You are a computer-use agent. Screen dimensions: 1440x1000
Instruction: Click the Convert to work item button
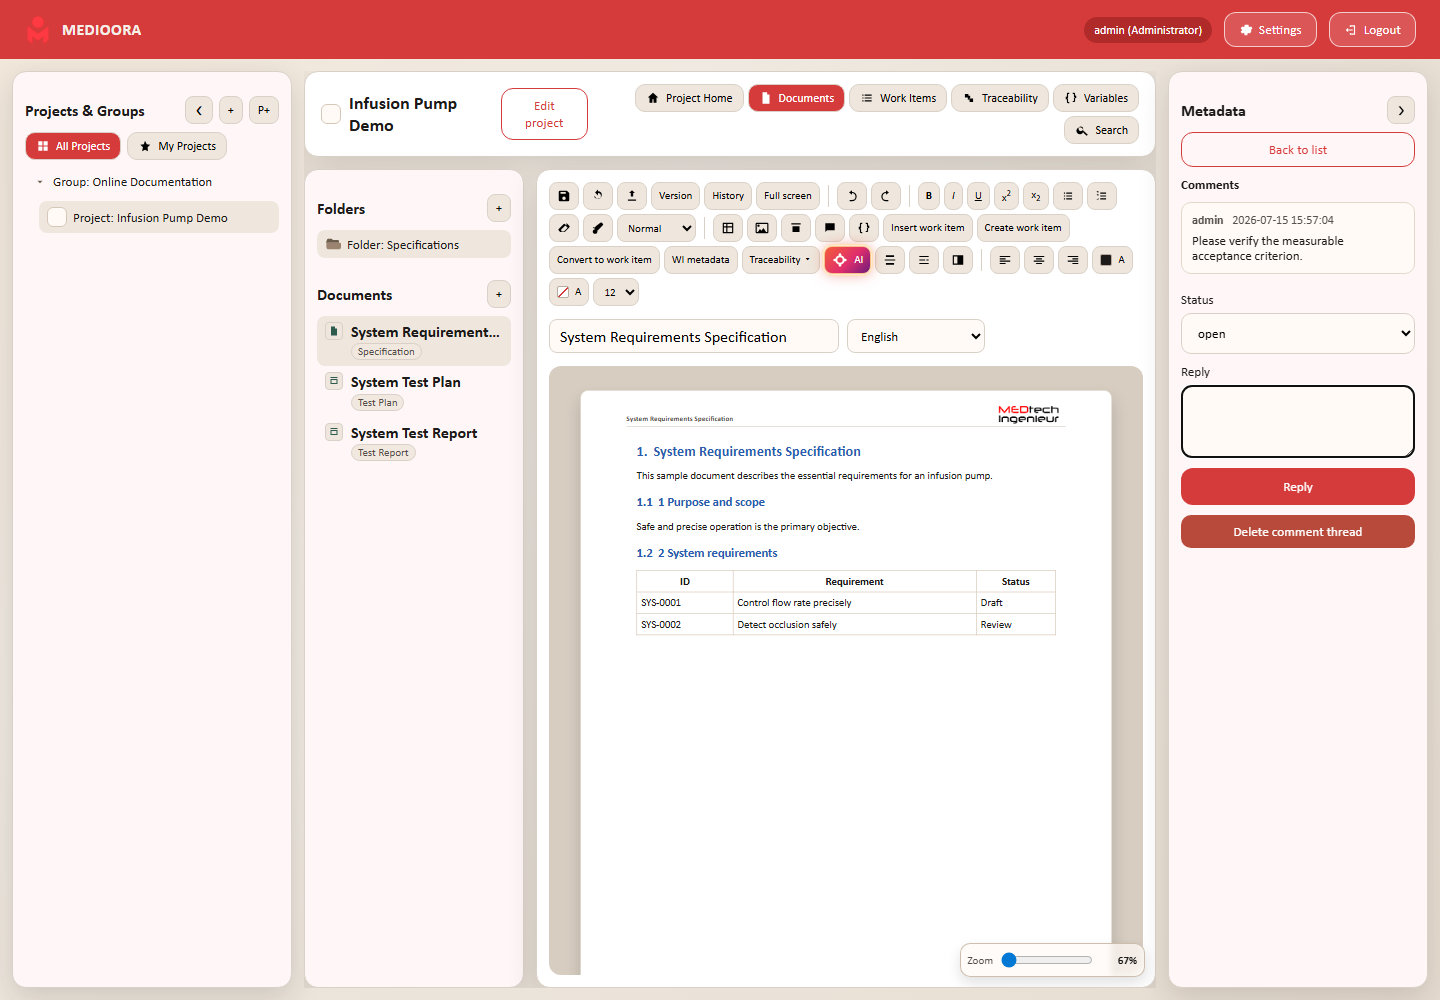(604, 260)
